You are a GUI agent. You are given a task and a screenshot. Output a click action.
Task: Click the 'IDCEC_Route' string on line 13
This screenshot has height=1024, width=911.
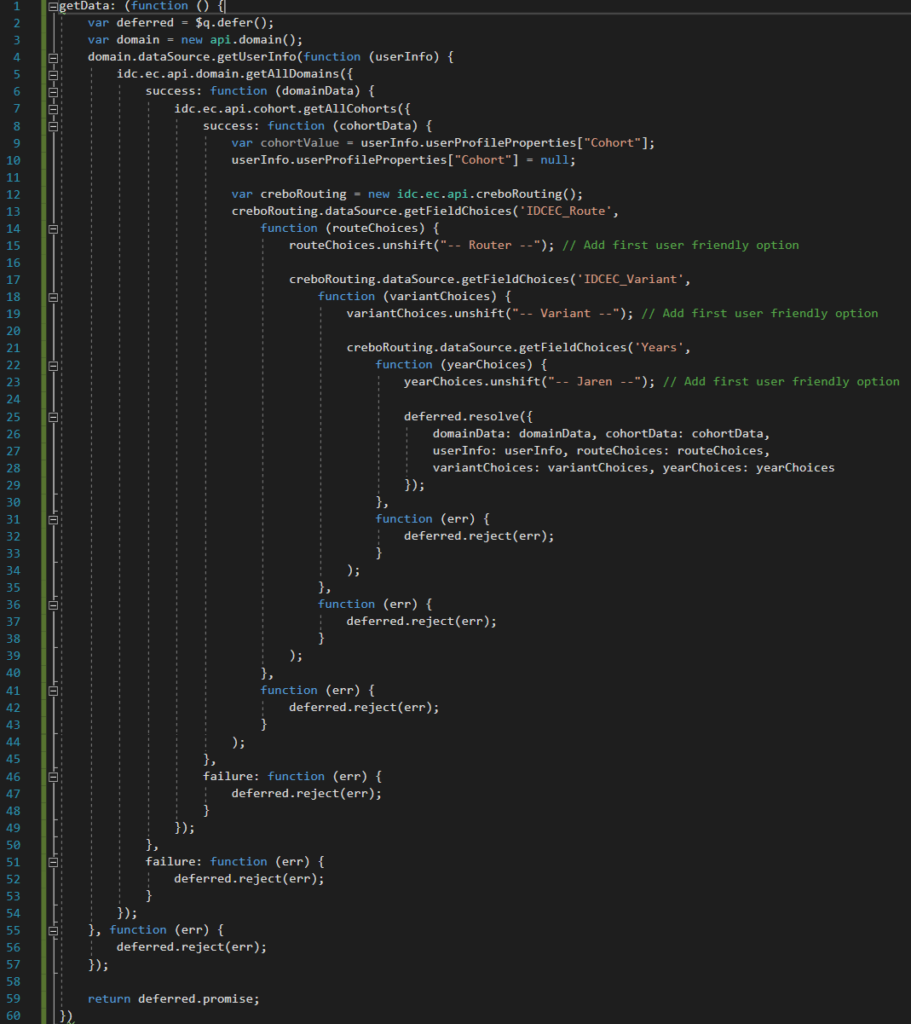click(566, 211)
